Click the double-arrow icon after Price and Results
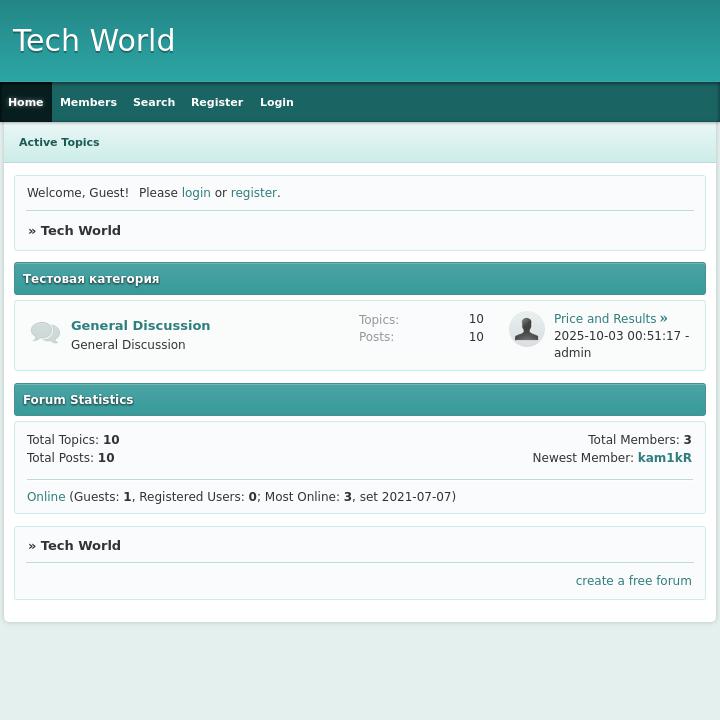Screen dimensions: 720x720 [663, 318]
